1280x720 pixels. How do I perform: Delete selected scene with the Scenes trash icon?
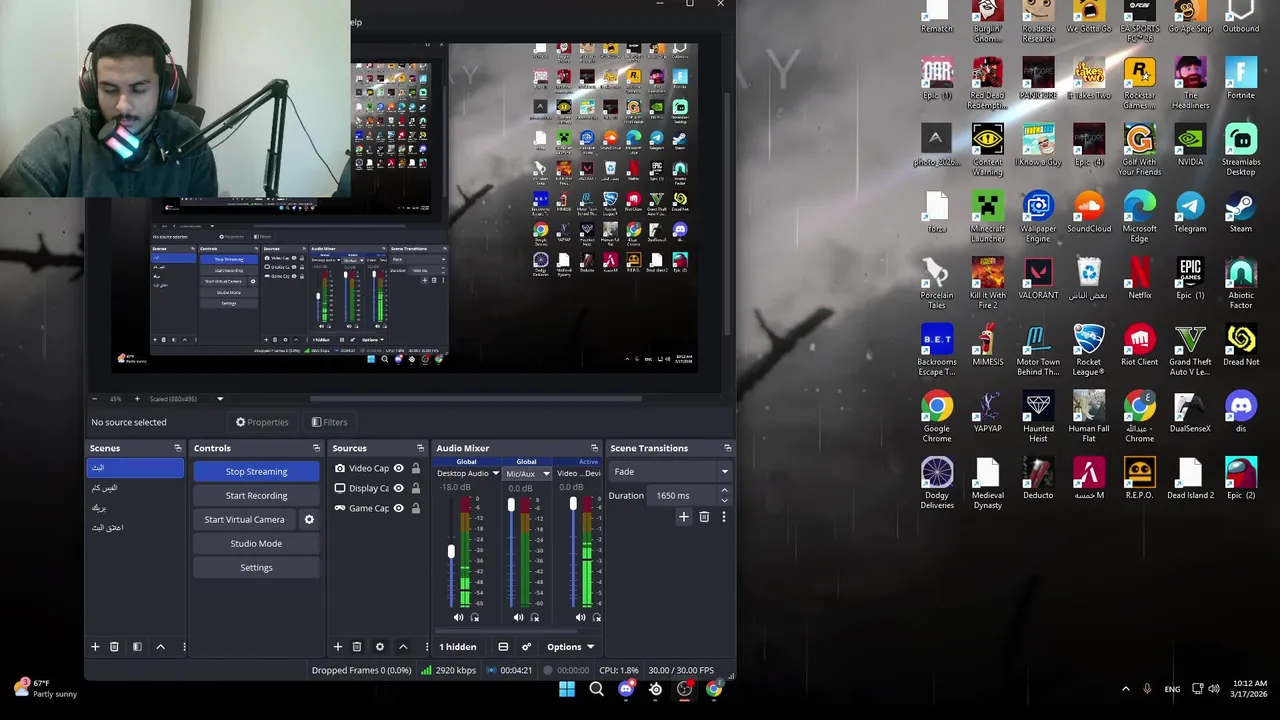[x=114, y=647]
